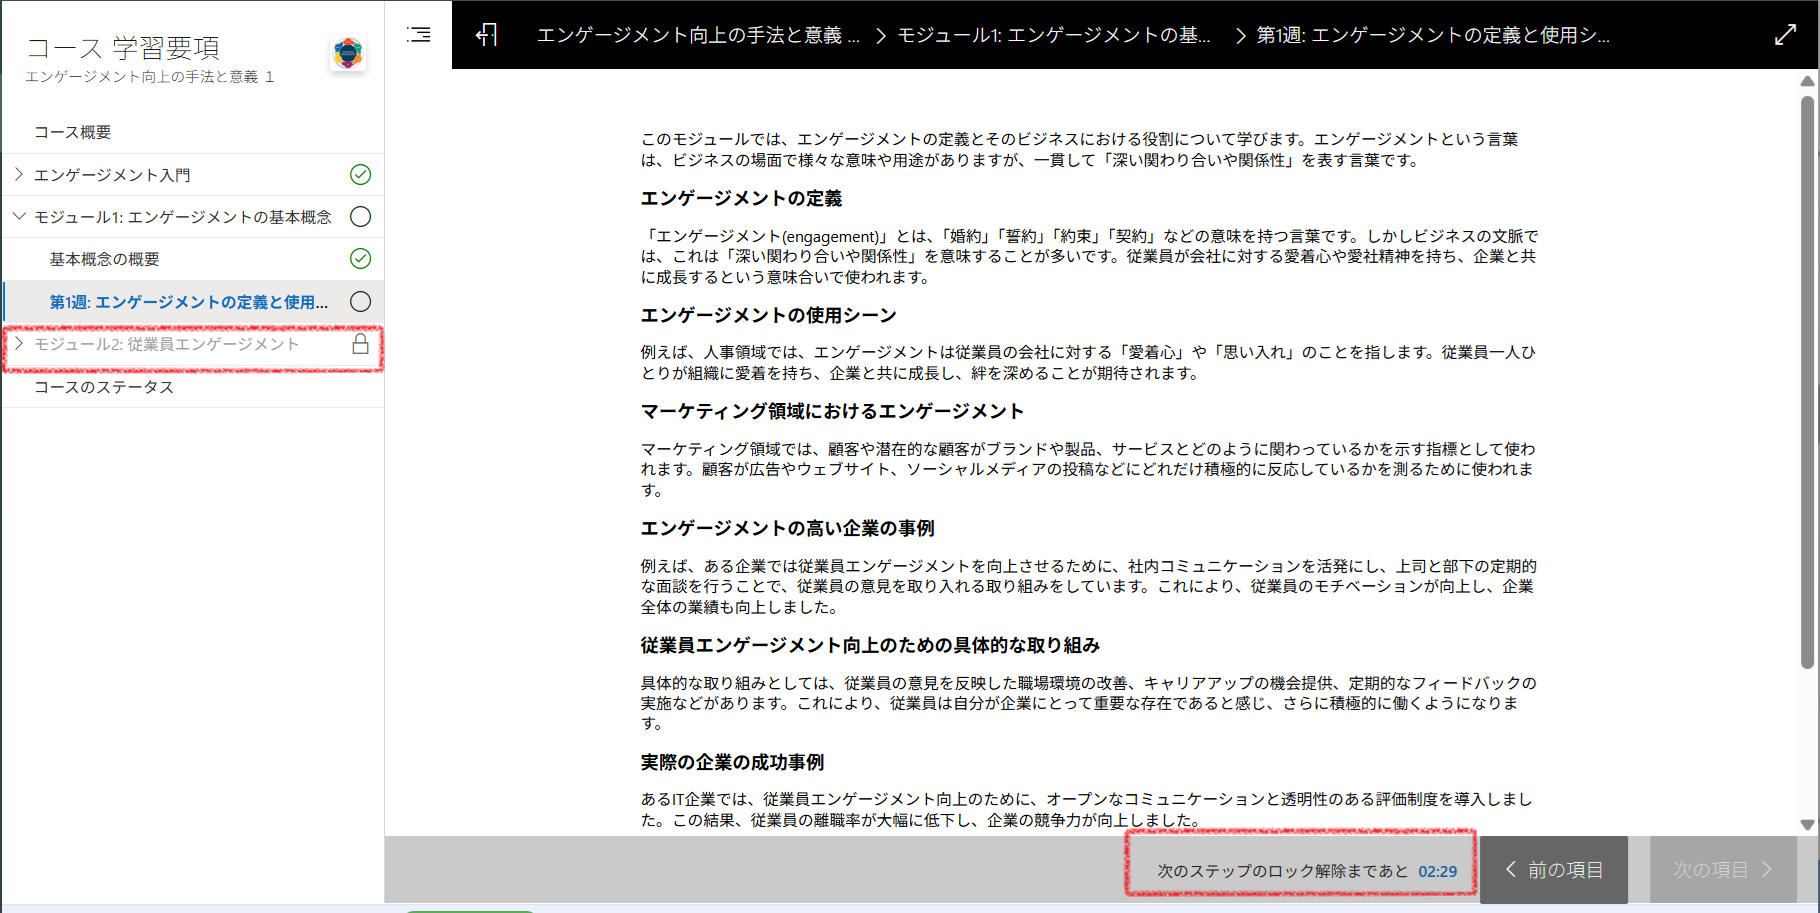Click heading 実際の企業の成功事例

[x=733, y=762]
